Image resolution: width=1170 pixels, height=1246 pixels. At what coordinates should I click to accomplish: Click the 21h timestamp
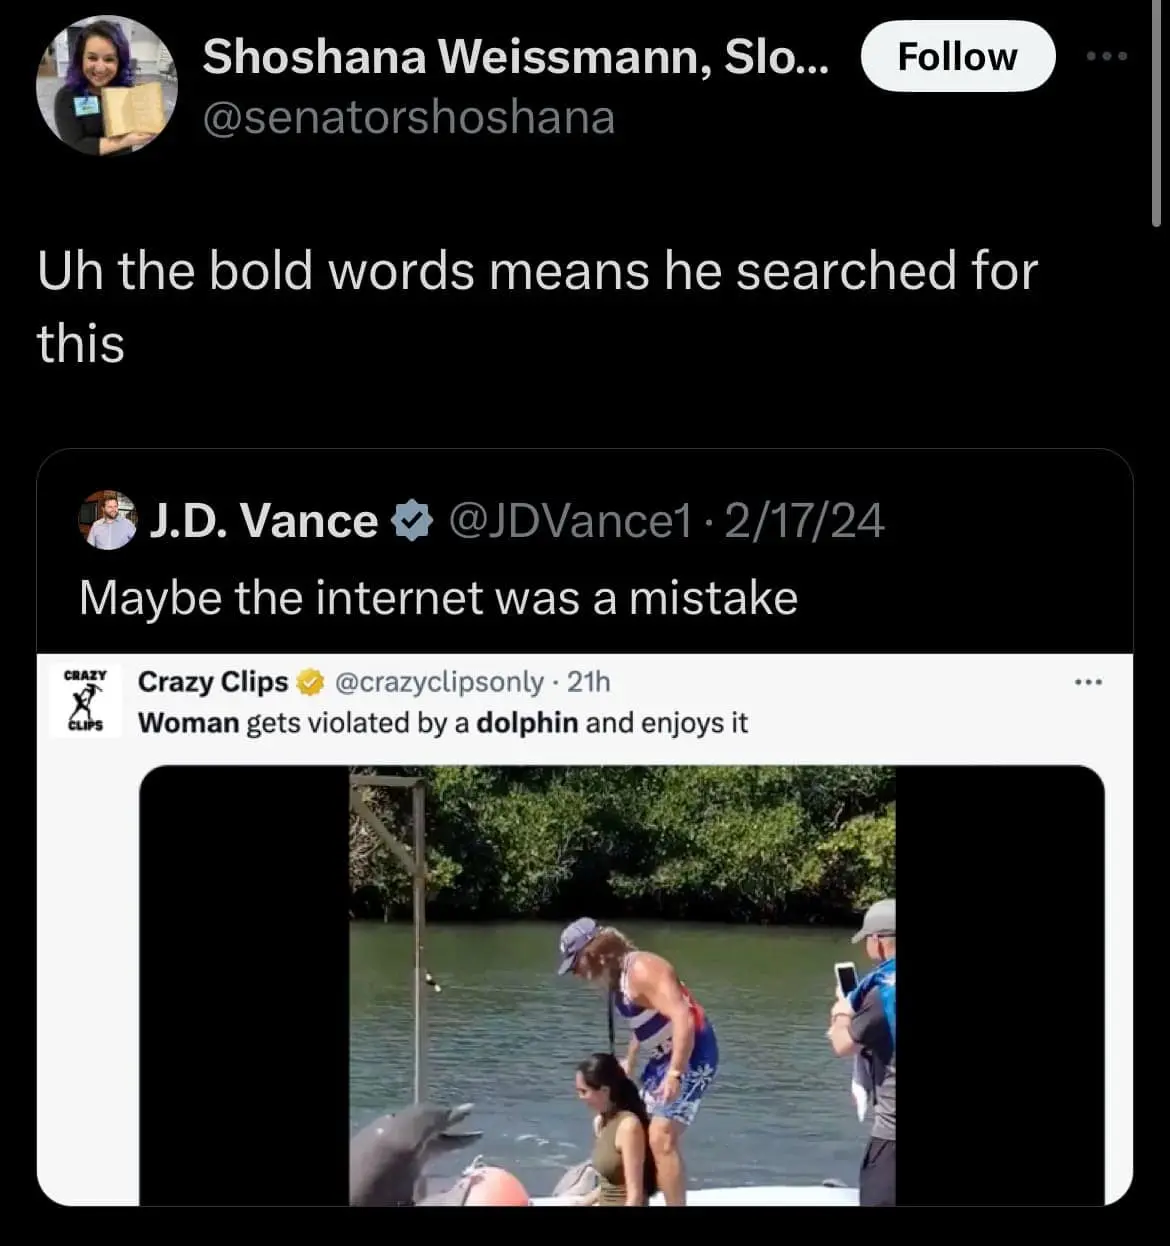pyautogui.click(x=588, y=682)
